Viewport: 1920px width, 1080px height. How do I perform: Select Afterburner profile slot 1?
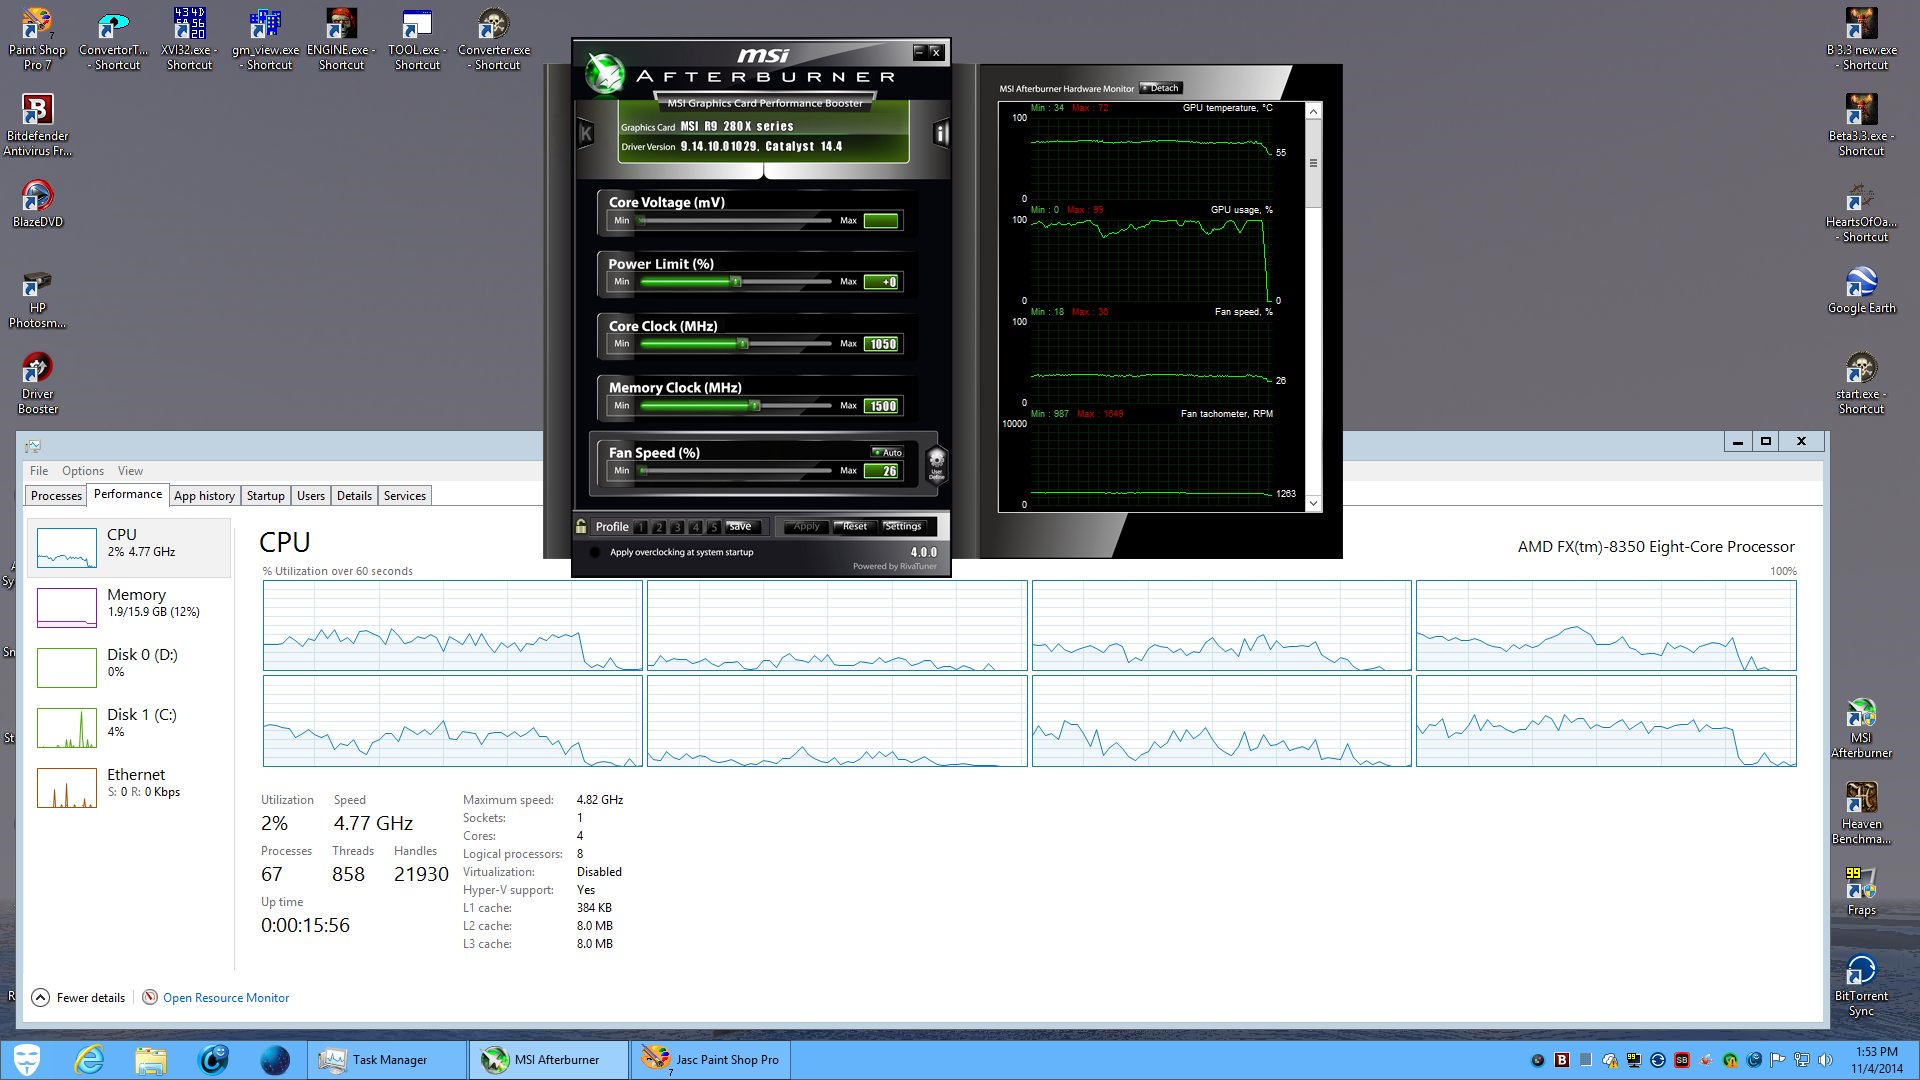pos(640,527)
